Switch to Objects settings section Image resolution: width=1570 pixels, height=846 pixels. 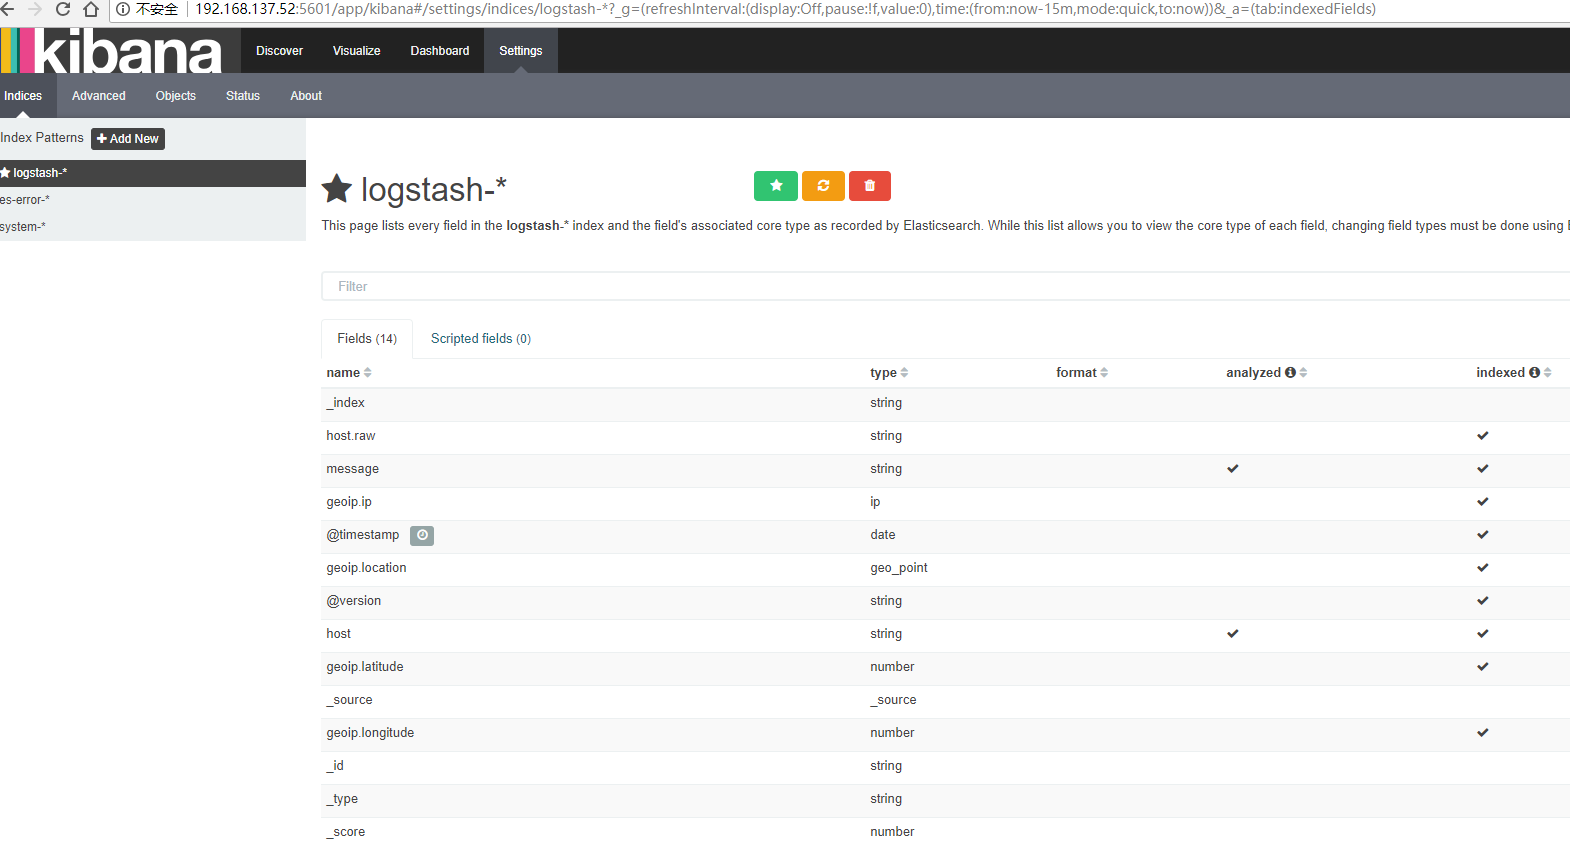point(176,96)
